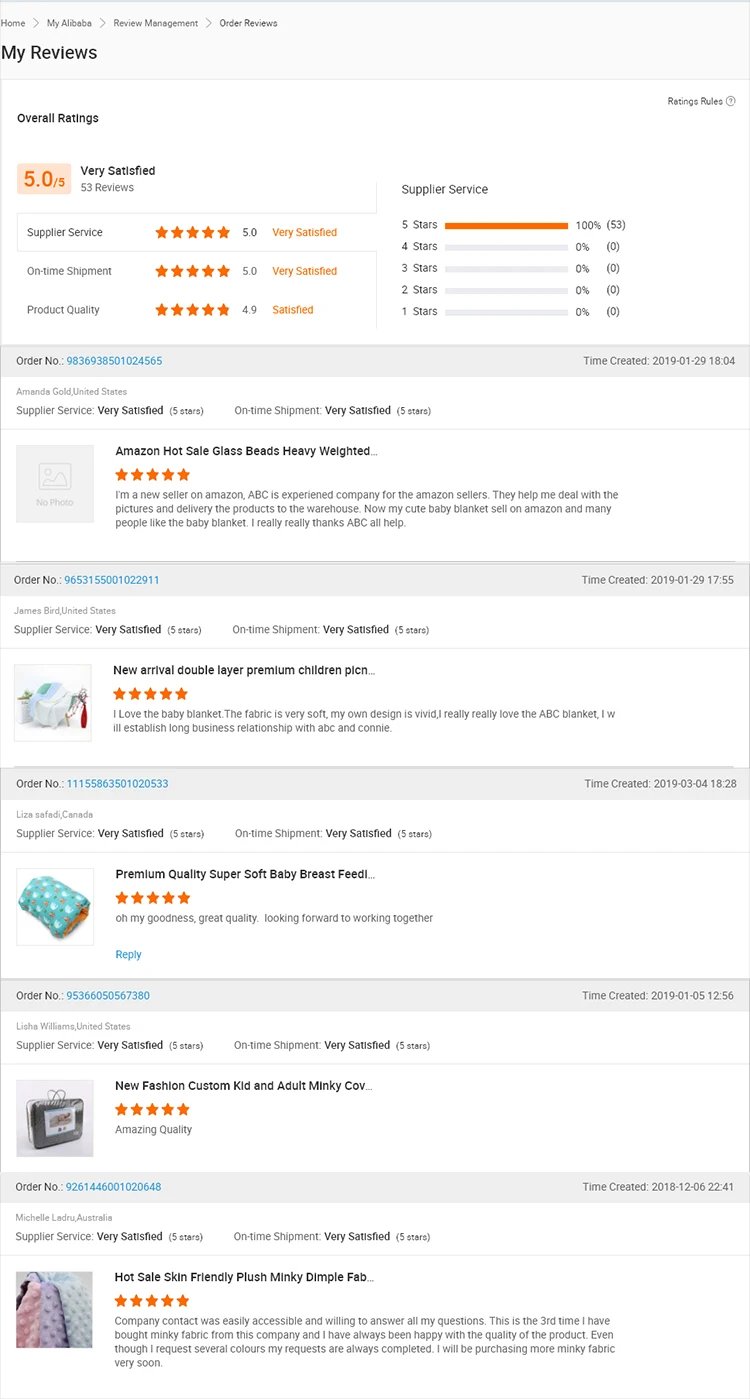Click the Ratings Rules help icon
This screenshot has width=750, height=1399.
[x=731, y=101]
